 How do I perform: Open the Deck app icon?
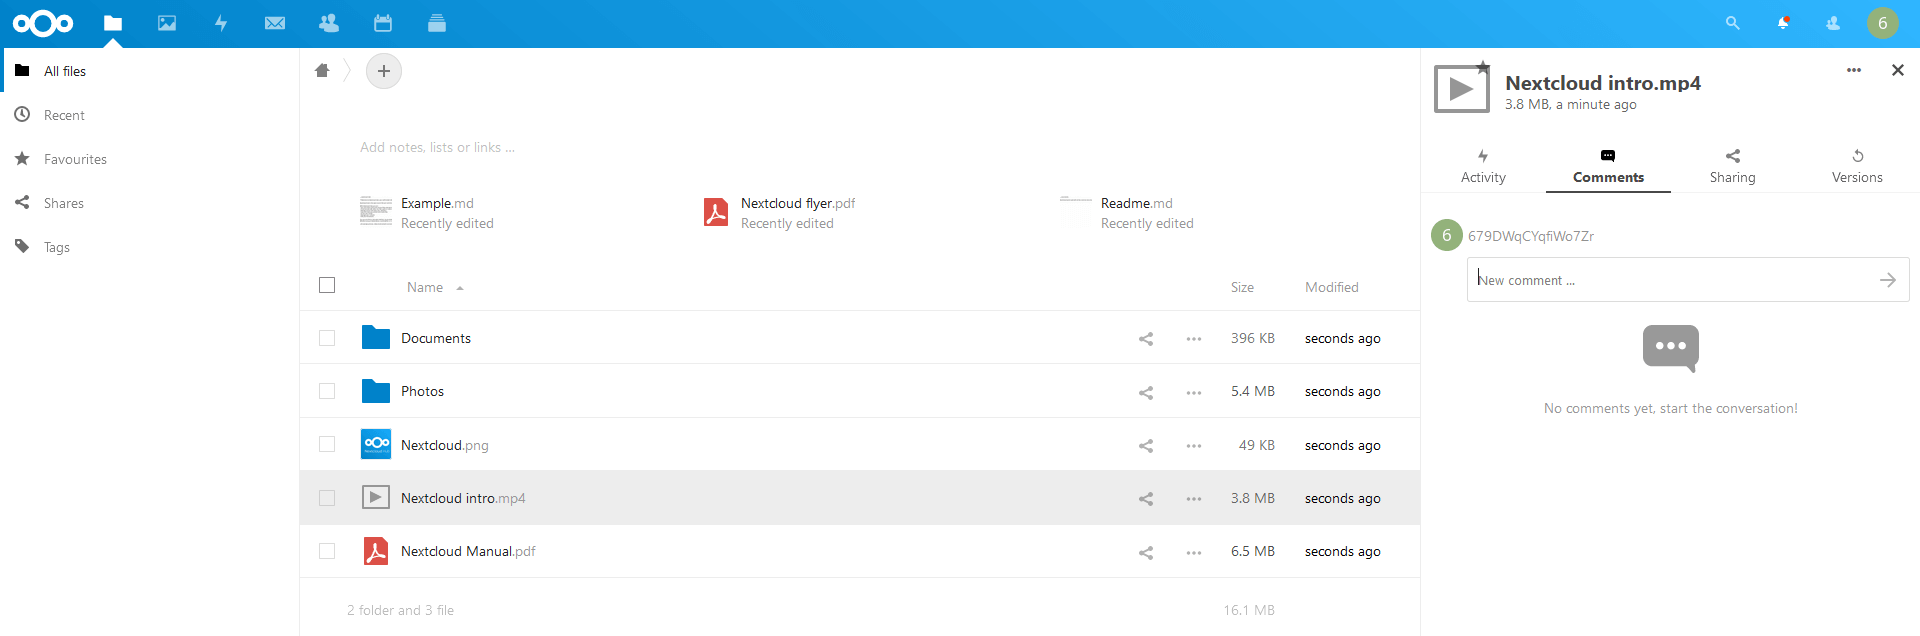coord(437,23)
